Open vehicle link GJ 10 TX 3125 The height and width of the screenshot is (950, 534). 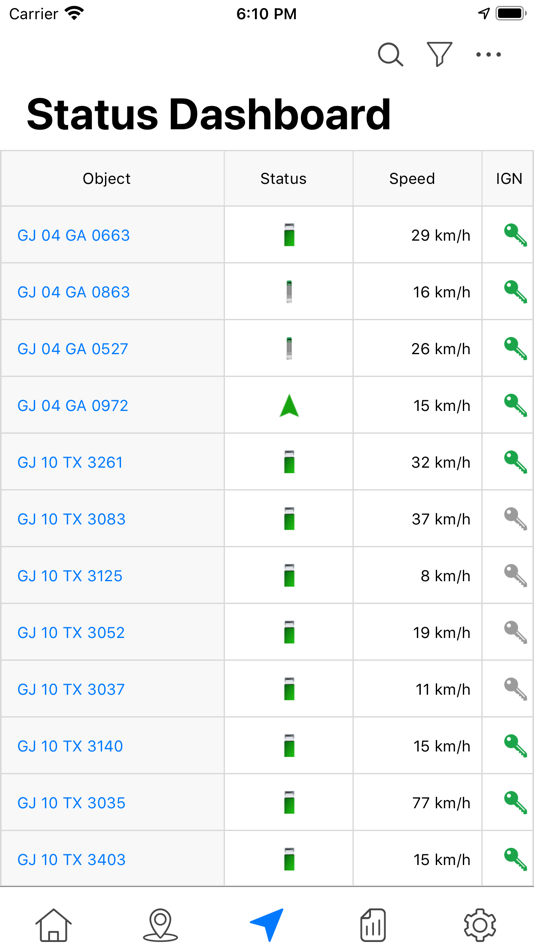pos(70,576)
